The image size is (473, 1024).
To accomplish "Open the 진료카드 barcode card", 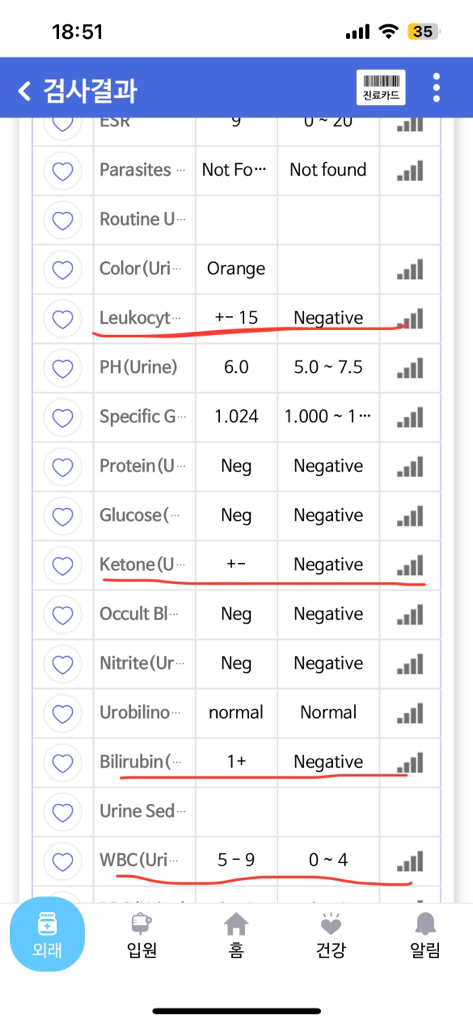I will tap(381, 87).
